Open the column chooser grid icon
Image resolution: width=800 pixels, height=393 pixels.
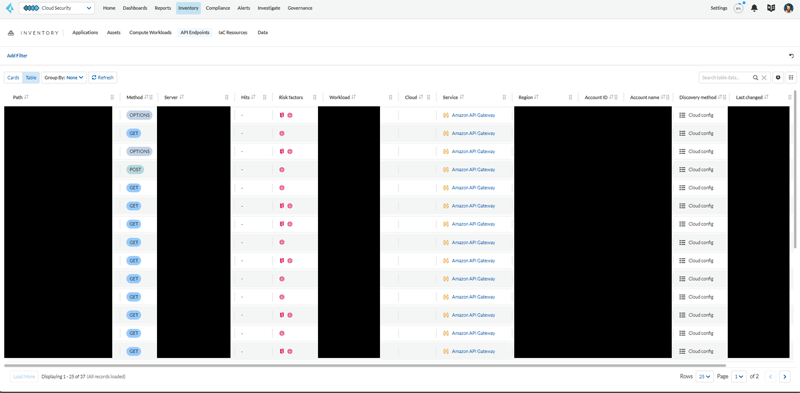[x=791, y=78]
